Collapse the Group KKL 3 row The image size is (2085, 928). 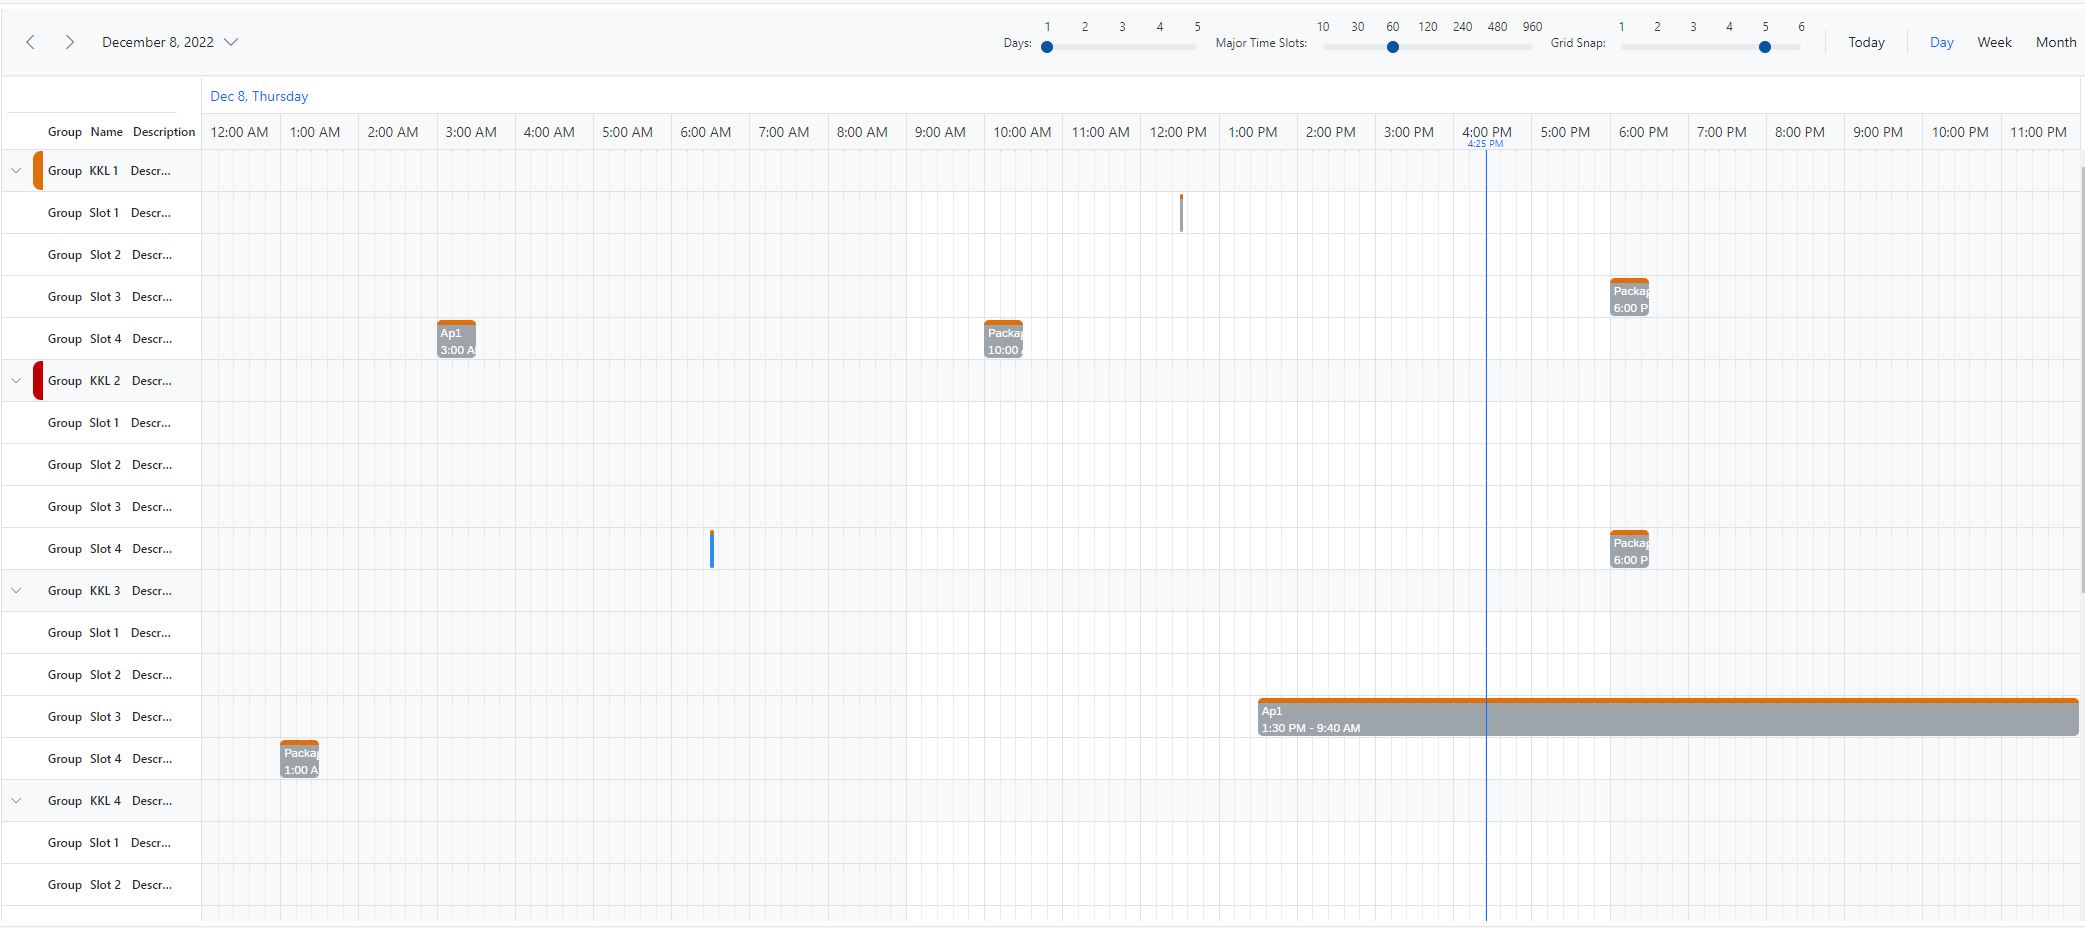(x=16, y=590)
